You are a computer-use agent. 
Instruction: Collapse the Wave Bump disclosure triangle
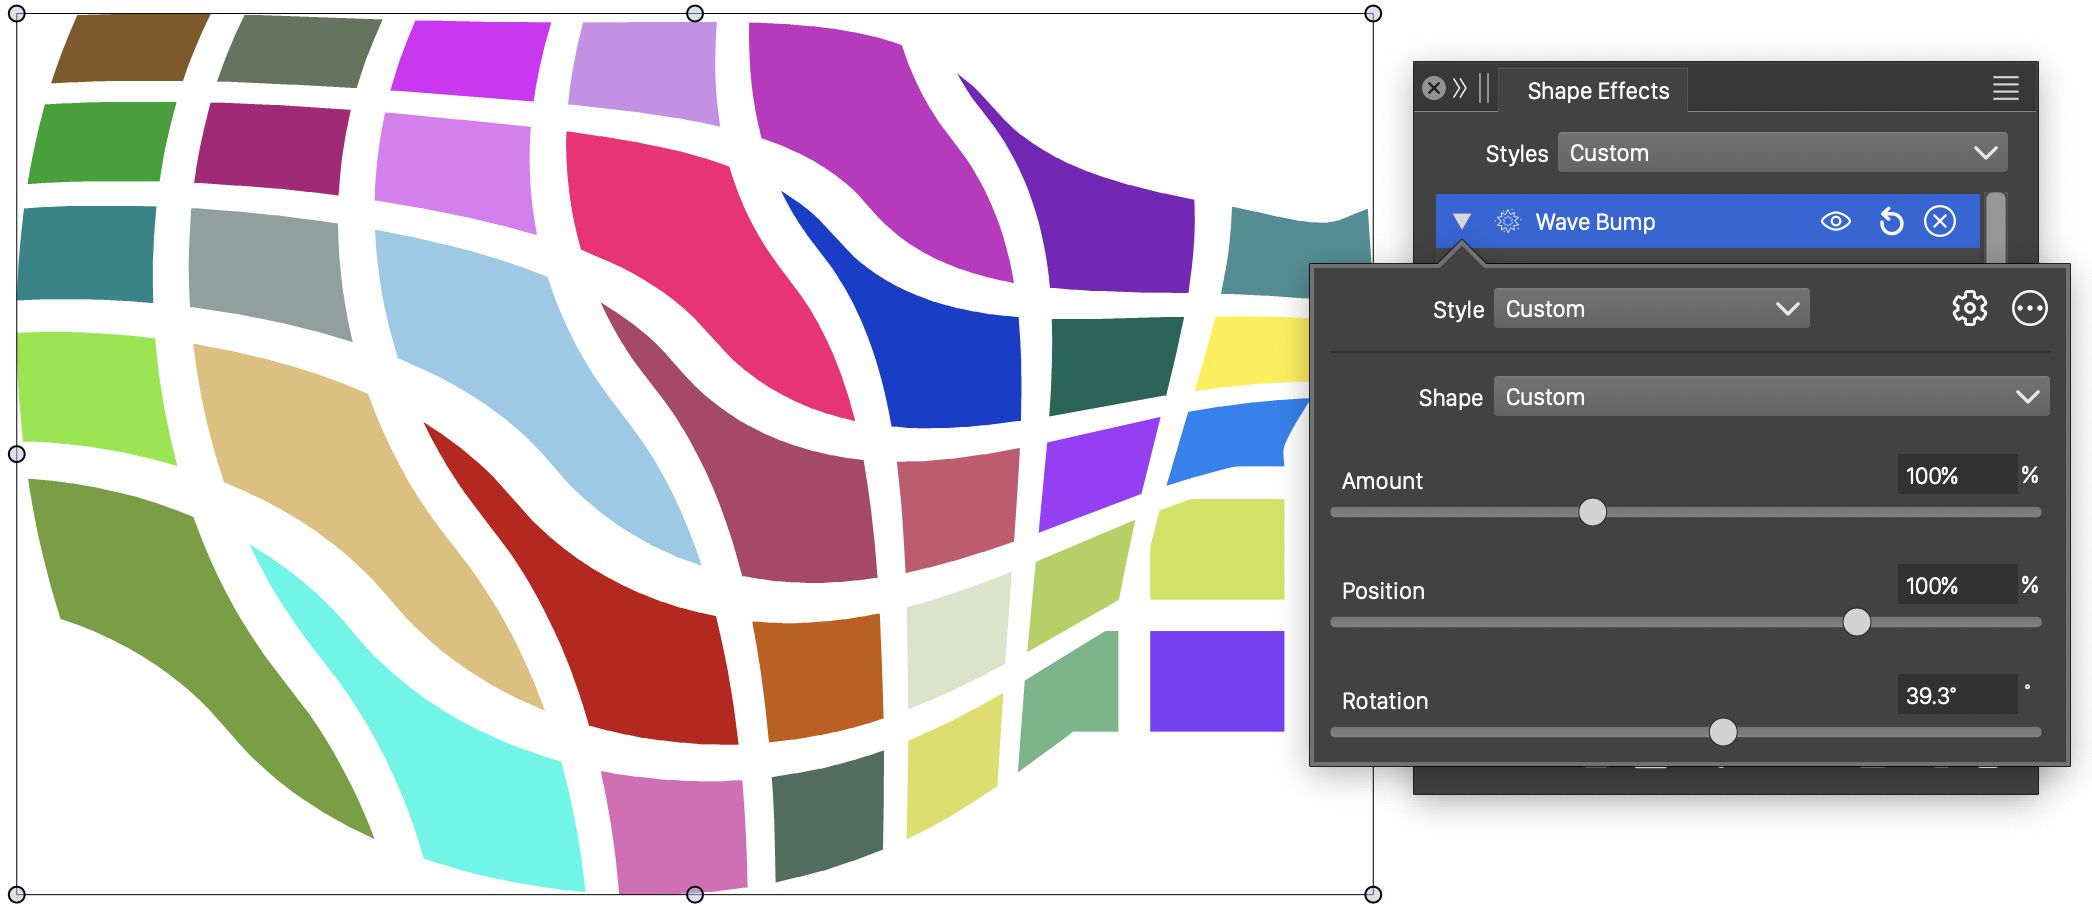pyautogui.click(x=1462, y=222)
